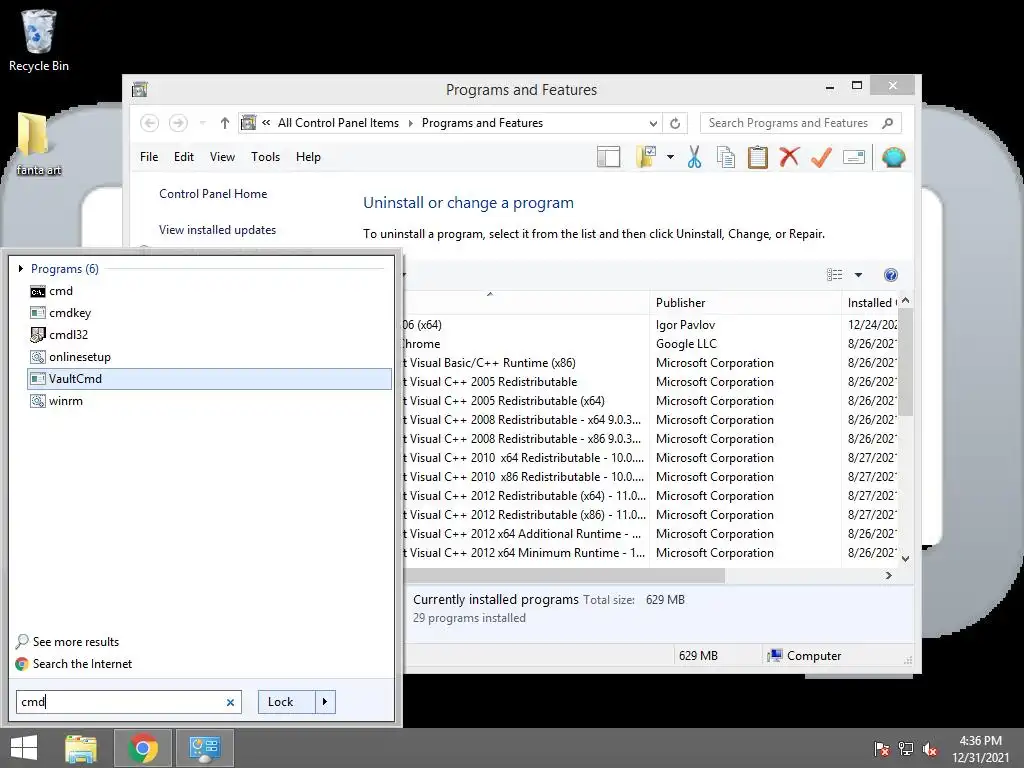Click the Paste clipboard icon
1024x768 pixels.
[x=758, y=157]
